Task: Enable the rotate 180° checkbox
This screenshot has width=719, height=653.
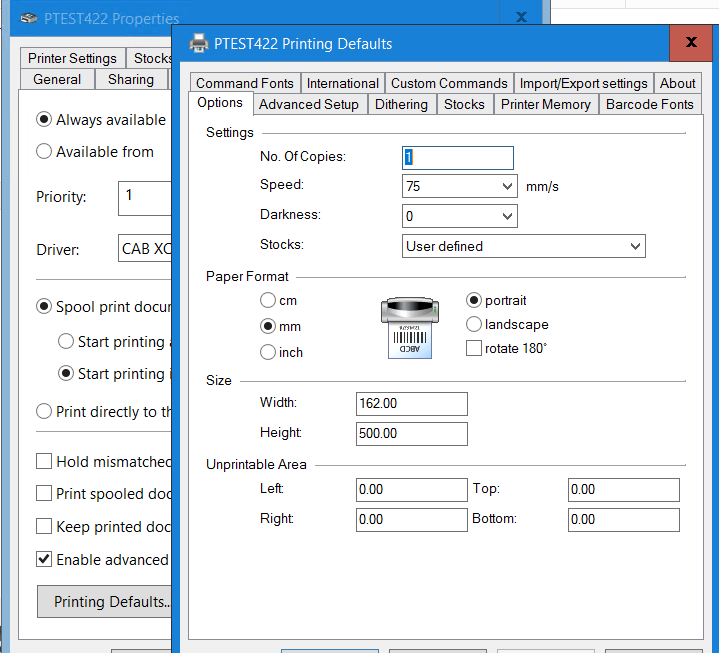Action: (x=474, y=348)
